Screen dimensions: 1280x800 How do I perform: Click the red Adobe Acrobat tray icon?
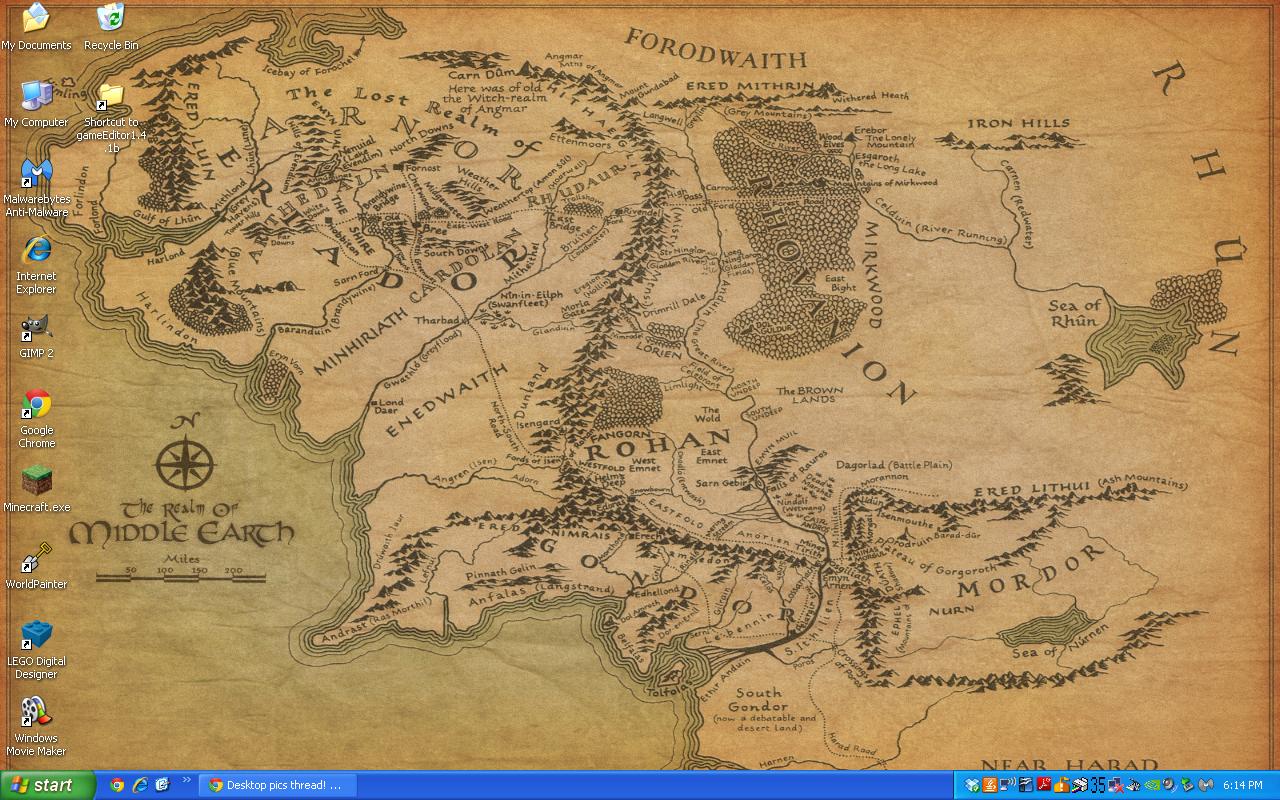[1044, 785]
